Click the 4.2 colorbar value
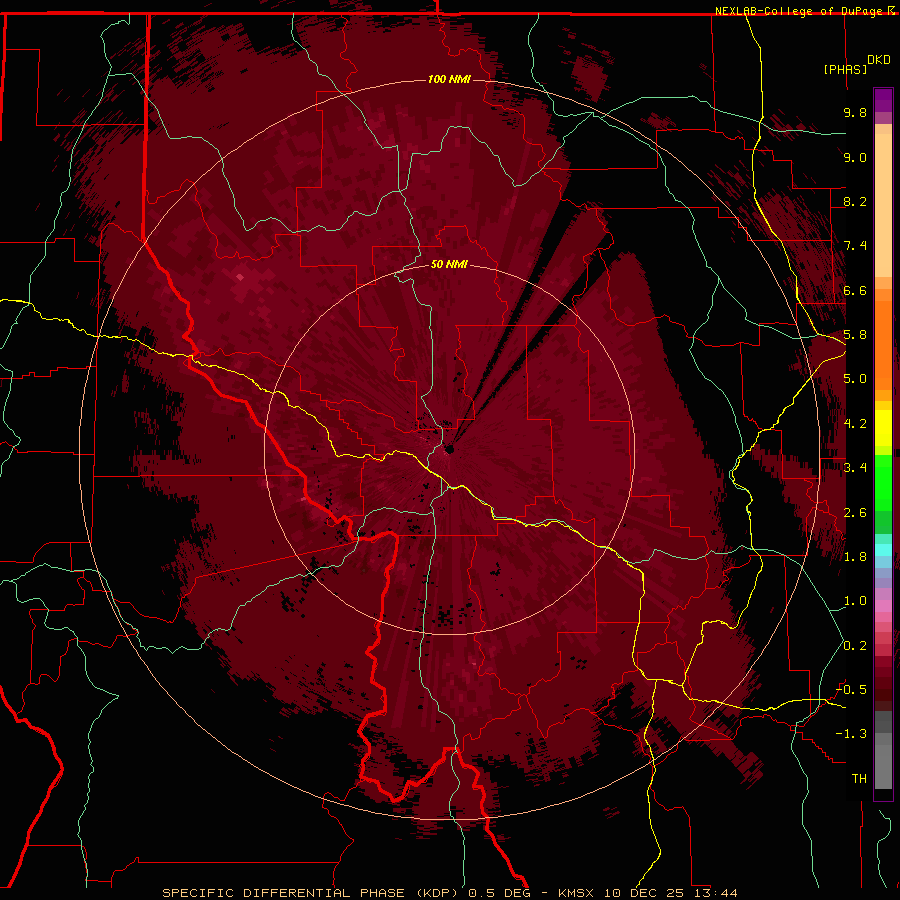This screenshot has width=900, height=900. click(x=855, y=424)
